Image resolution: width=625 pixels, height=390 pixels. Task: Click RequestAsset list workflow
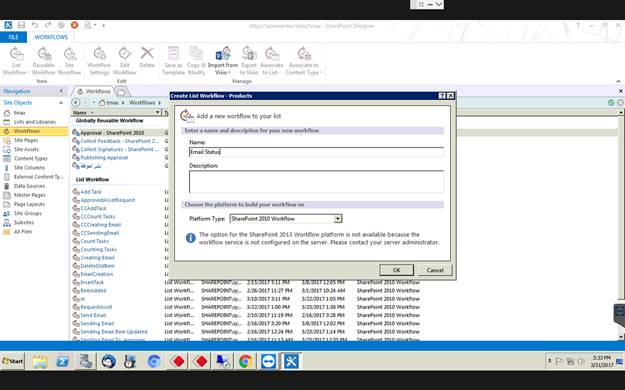96,307
